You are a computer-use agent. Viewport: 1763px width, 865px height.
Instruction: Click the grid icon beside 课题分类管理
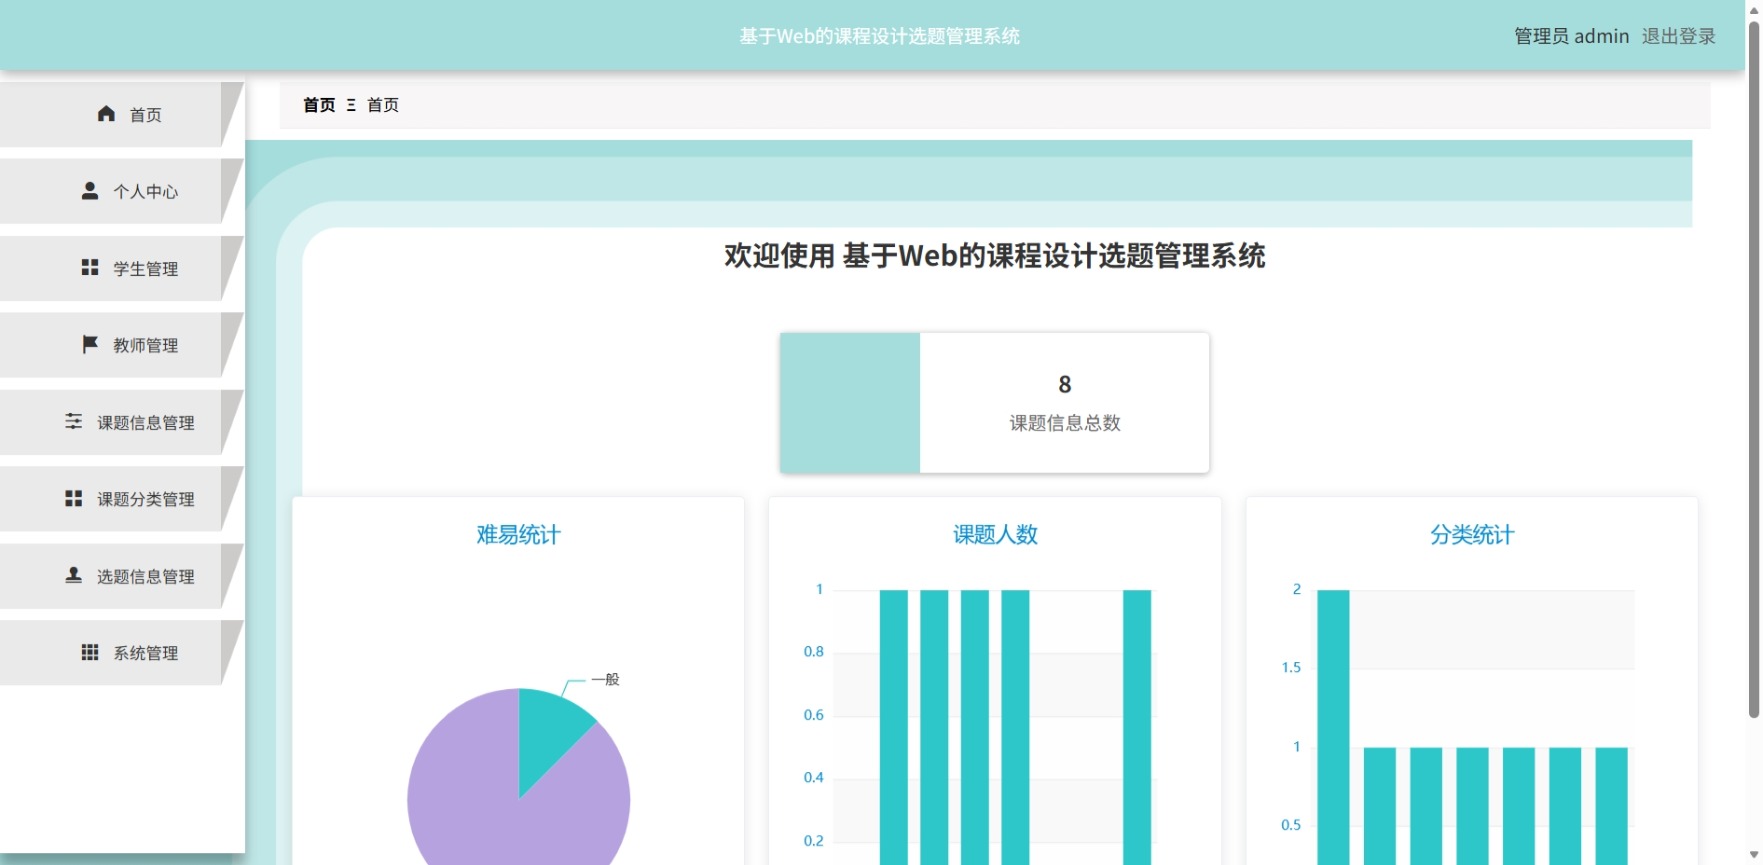coord(74,498)
